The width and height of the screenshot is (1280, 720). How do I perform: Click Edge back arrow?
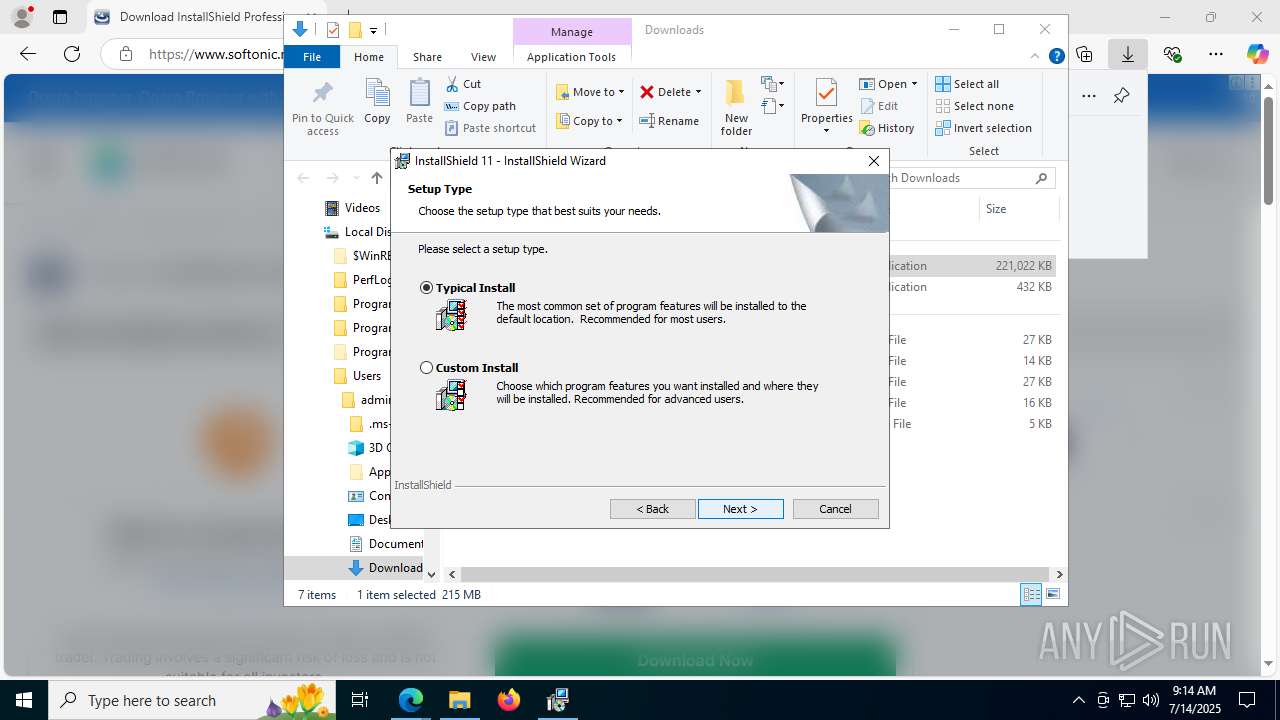28,54
